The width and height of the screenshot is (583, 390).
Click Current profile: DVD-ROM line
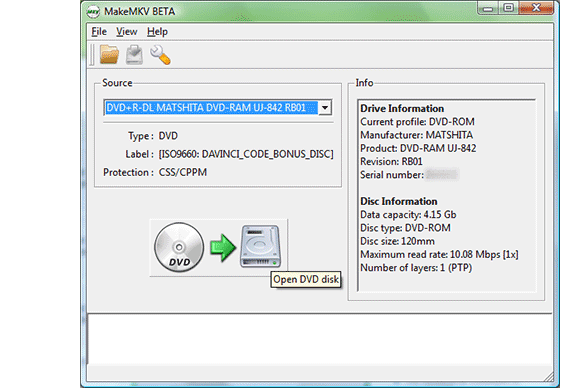coord(417,122)
